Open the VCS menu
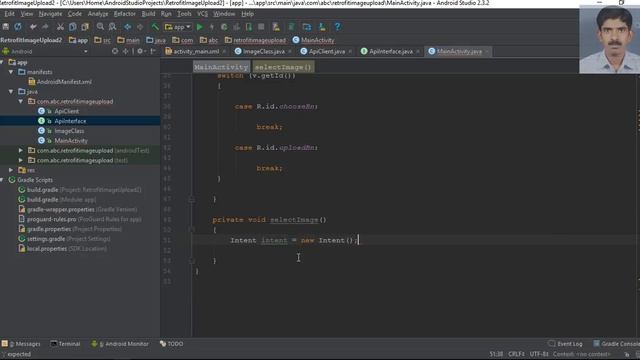Viewport: 640px width, 360px height. [x=202, y=14]
